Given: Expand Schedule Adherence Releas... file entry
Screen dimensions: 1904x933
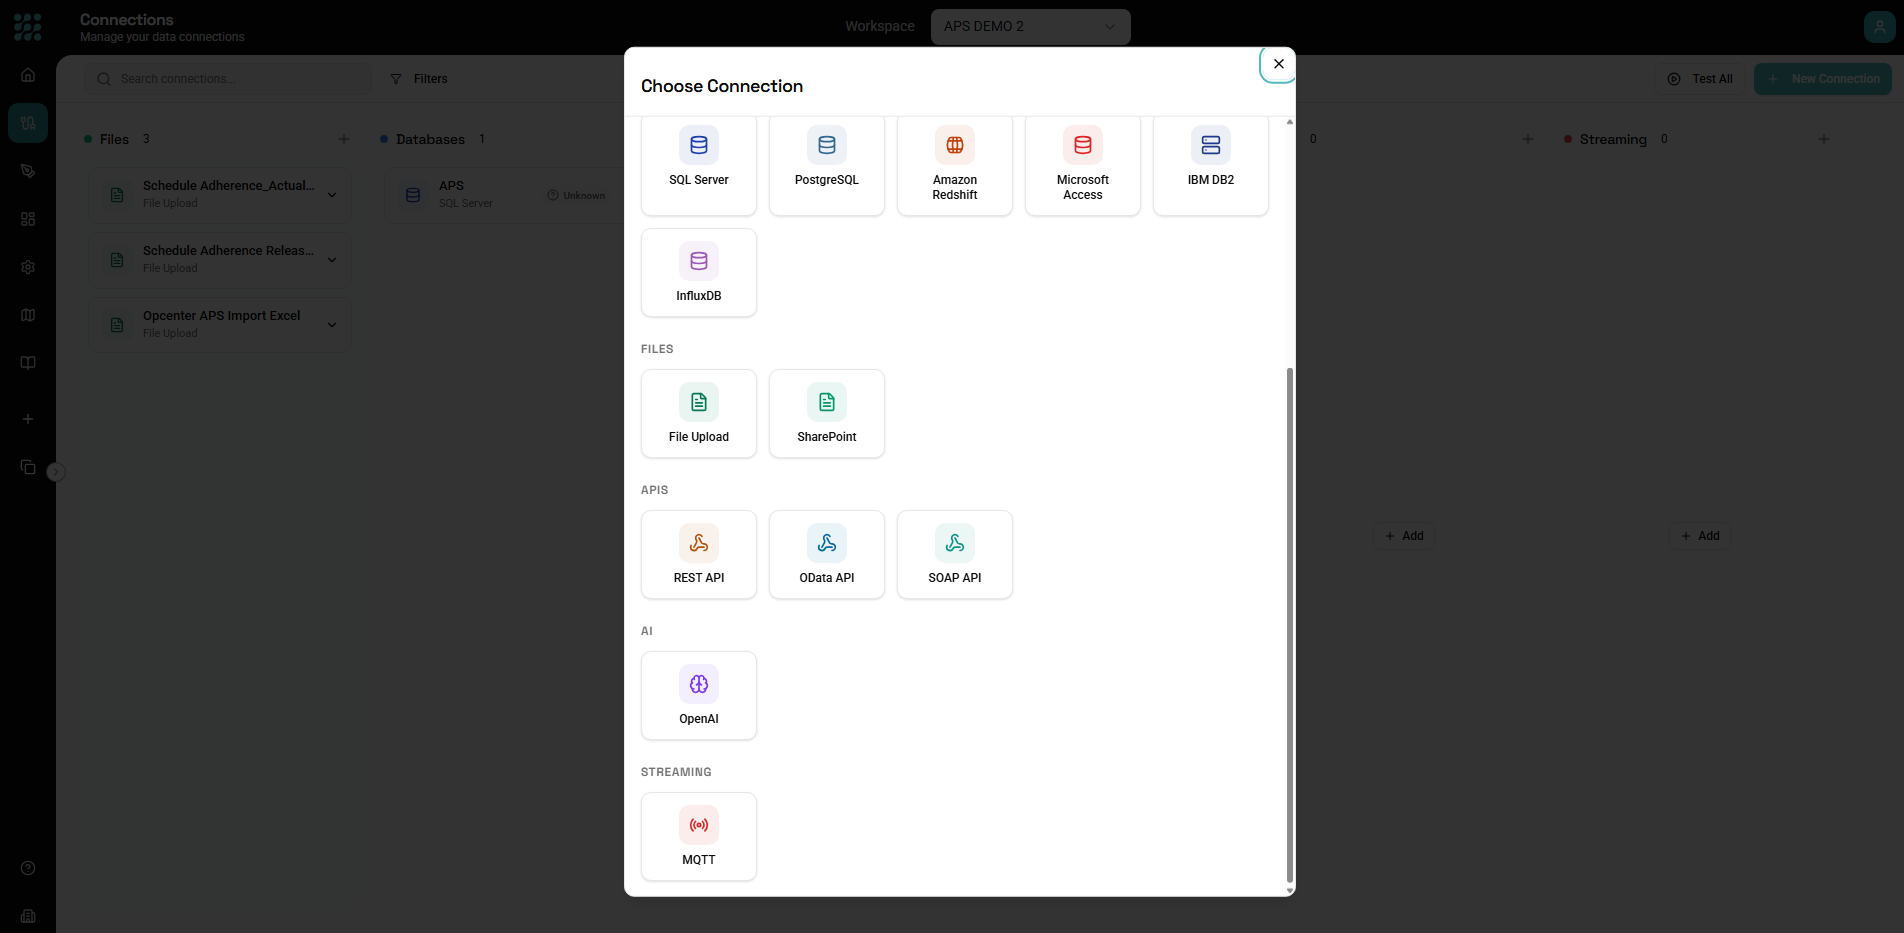Looking at the screenshot, I should pos(332,260).
